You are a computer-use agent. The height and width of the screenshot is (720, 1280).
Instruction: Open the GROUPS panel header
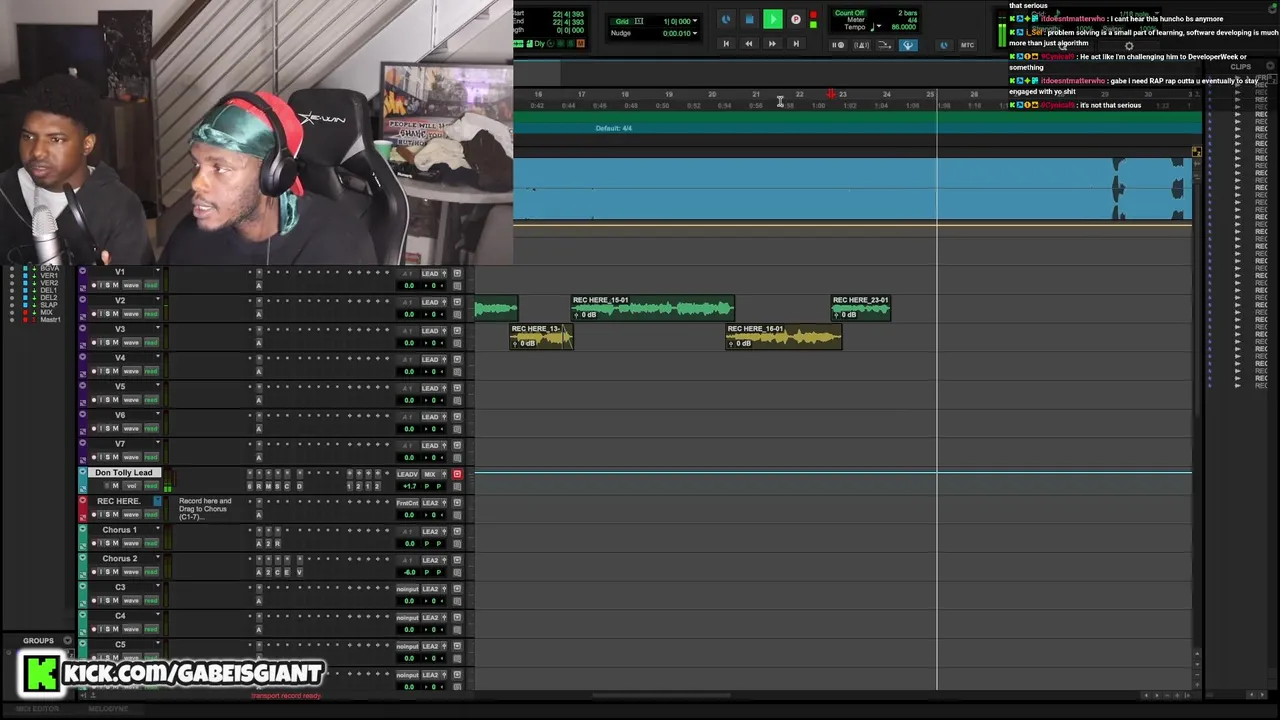(x=38, y=641)
